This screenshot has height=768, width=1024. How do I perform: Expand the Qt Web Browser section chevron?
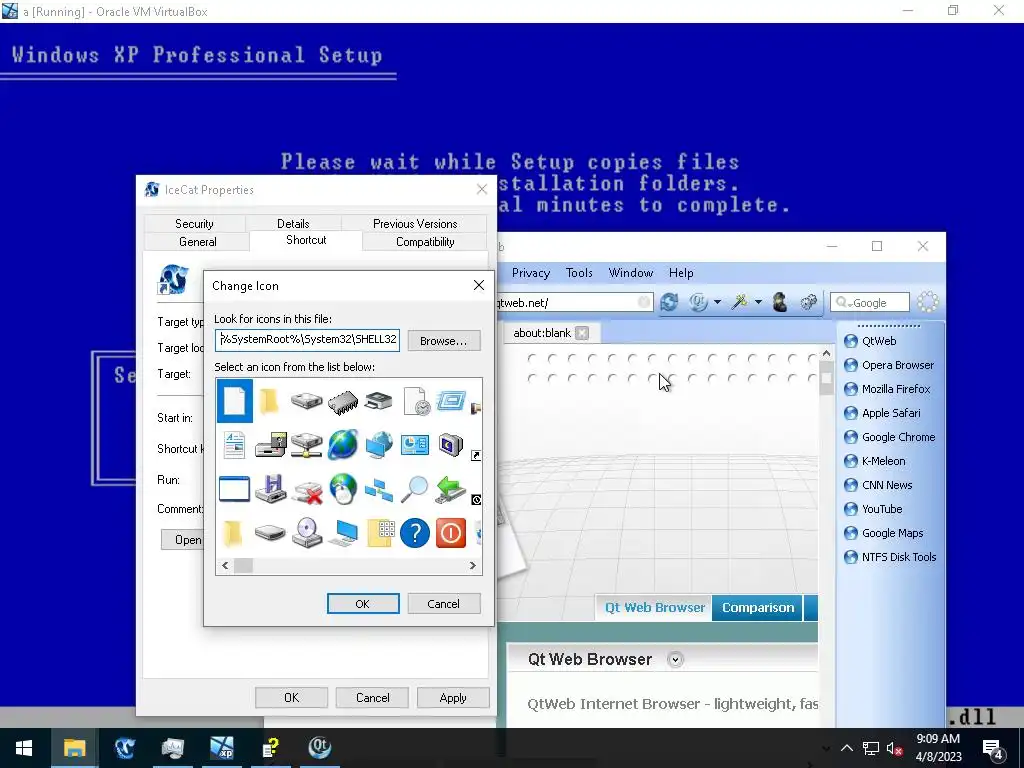click(675, 660)
